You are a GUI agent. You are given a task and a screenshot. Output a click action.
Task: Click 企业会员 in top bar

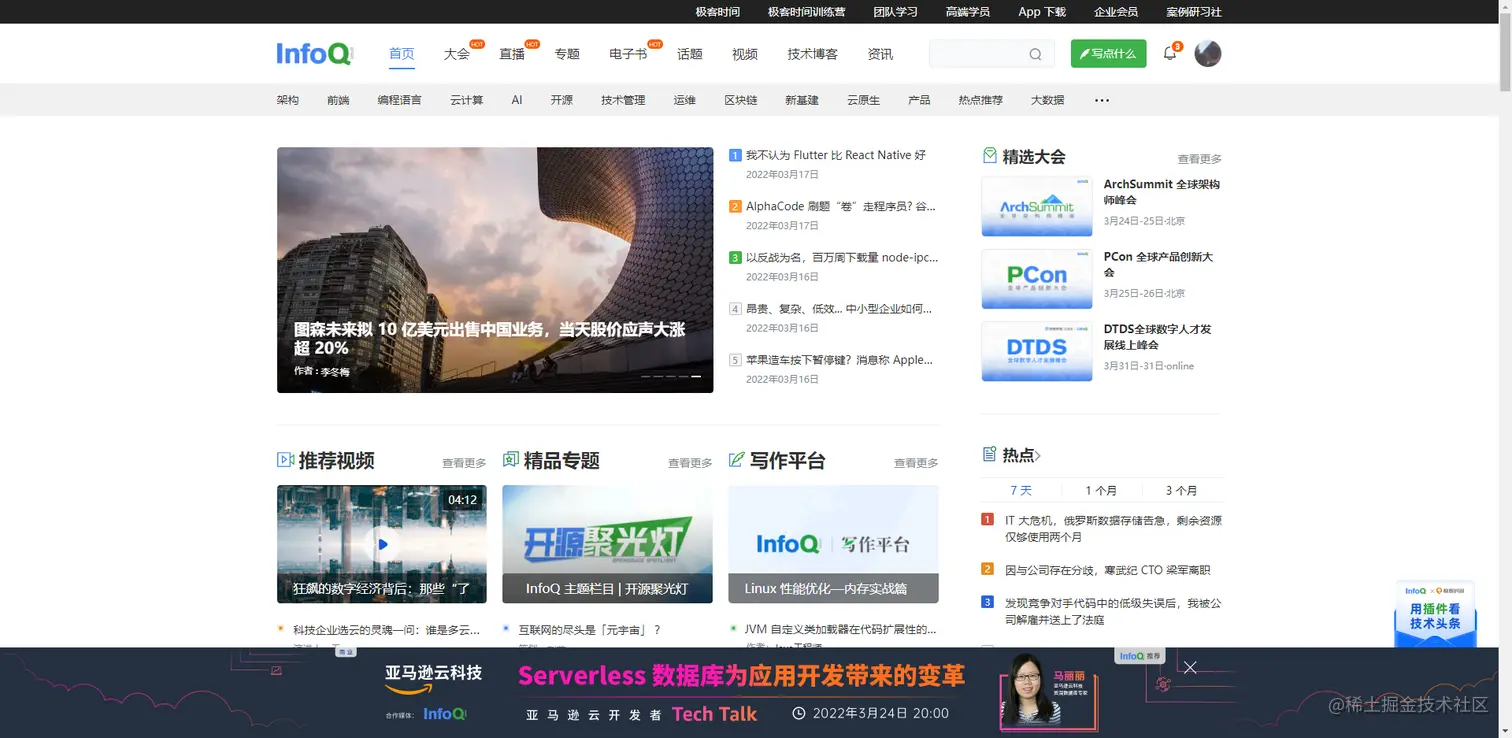(1116, 12)
